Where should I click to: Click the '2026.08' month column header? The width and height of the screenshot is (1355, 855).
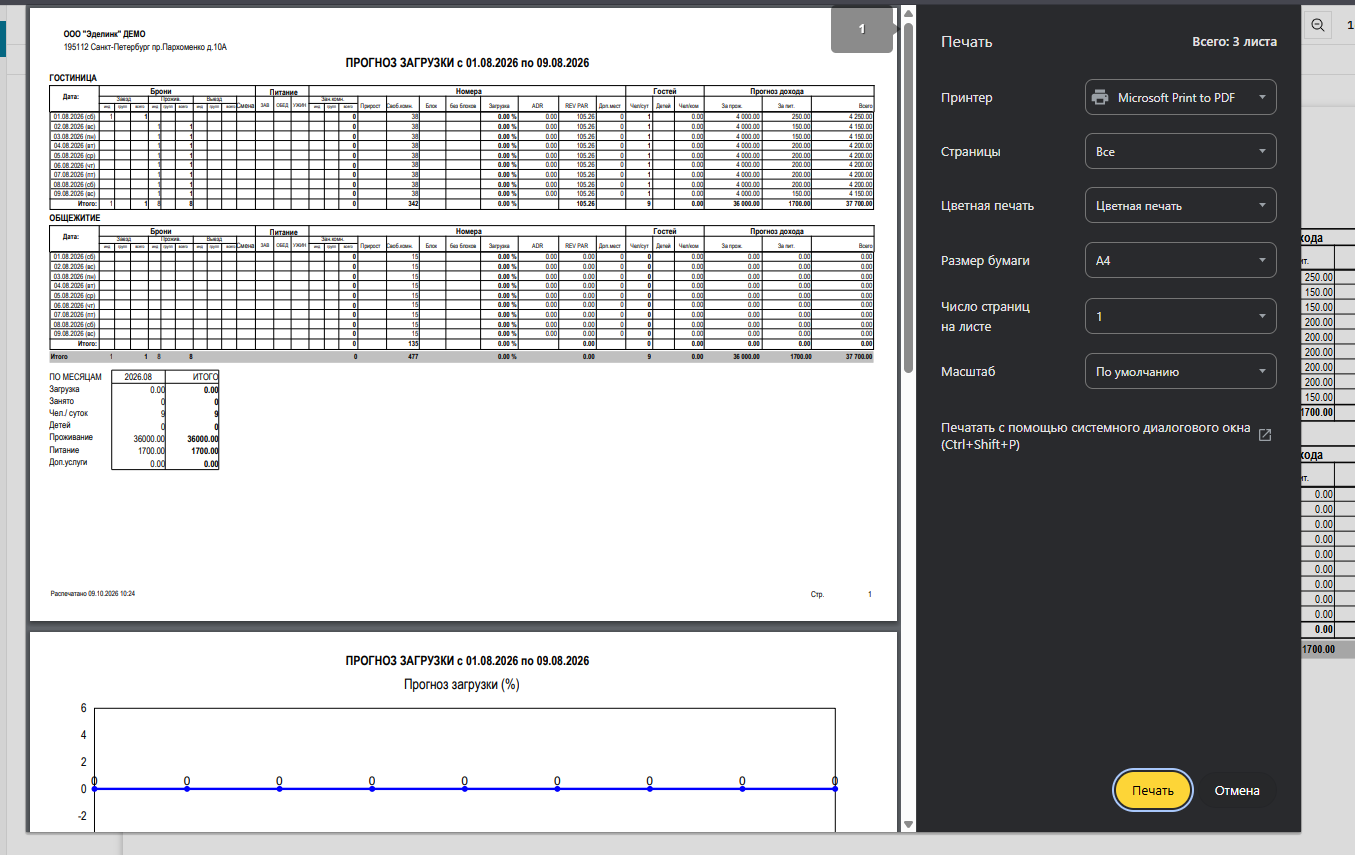coord(138,377)
